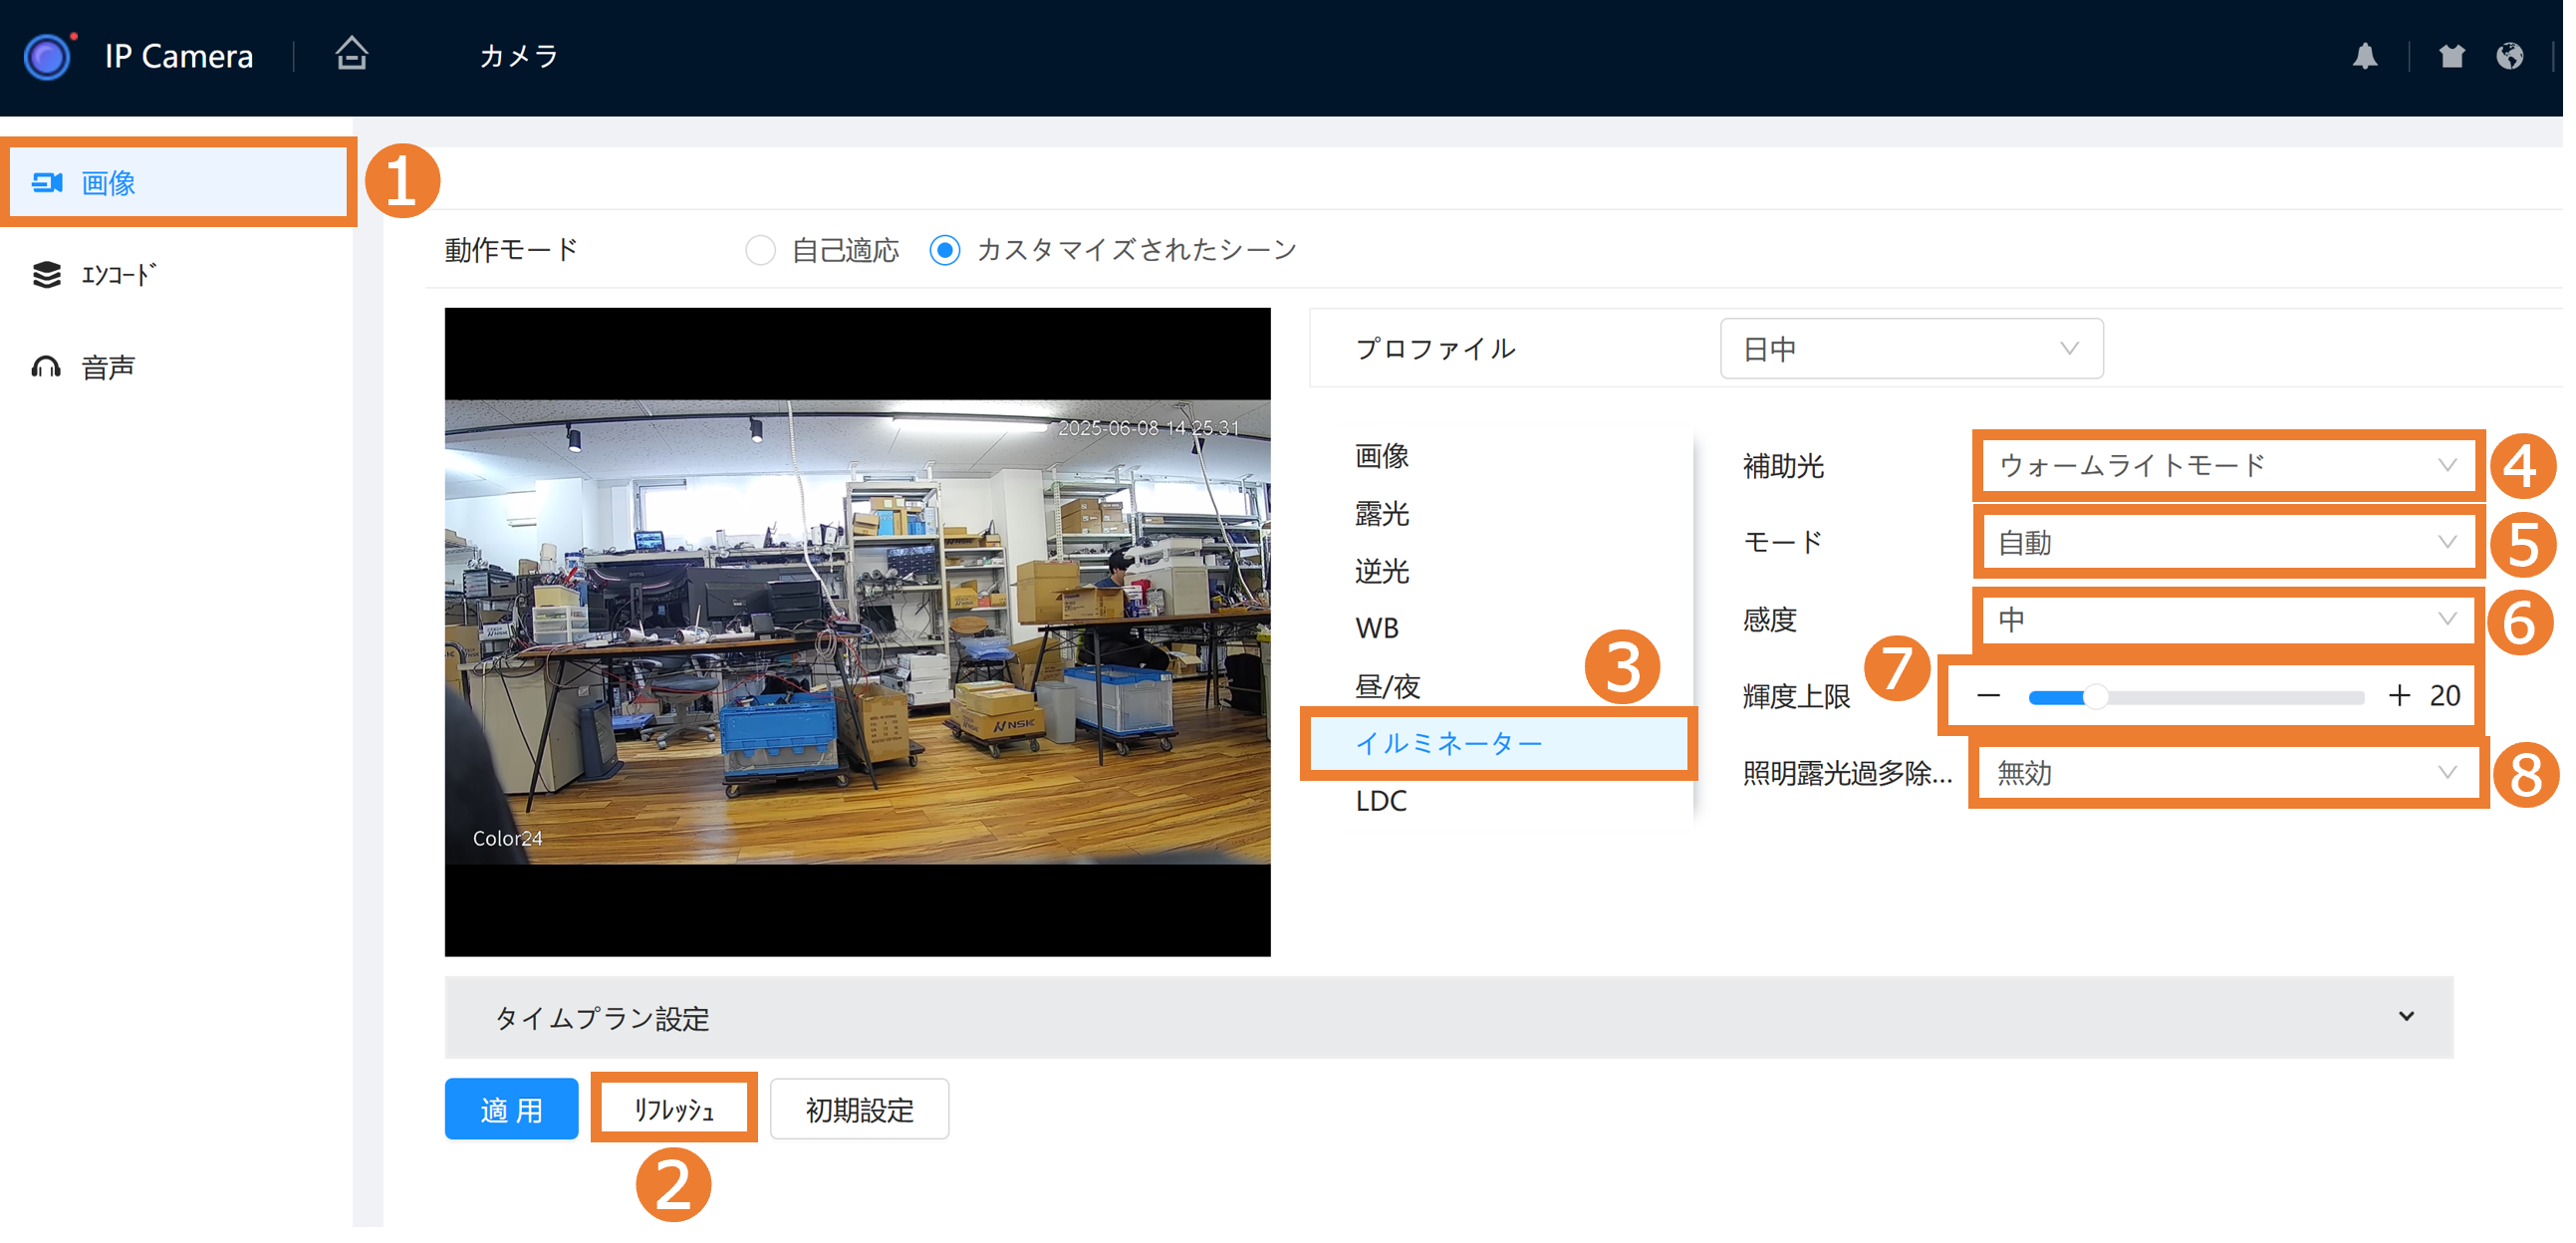Viewport: 2576px width, 1243px height.
Task: Click the IP Camera logo icon
Action: tap(48, 56)
